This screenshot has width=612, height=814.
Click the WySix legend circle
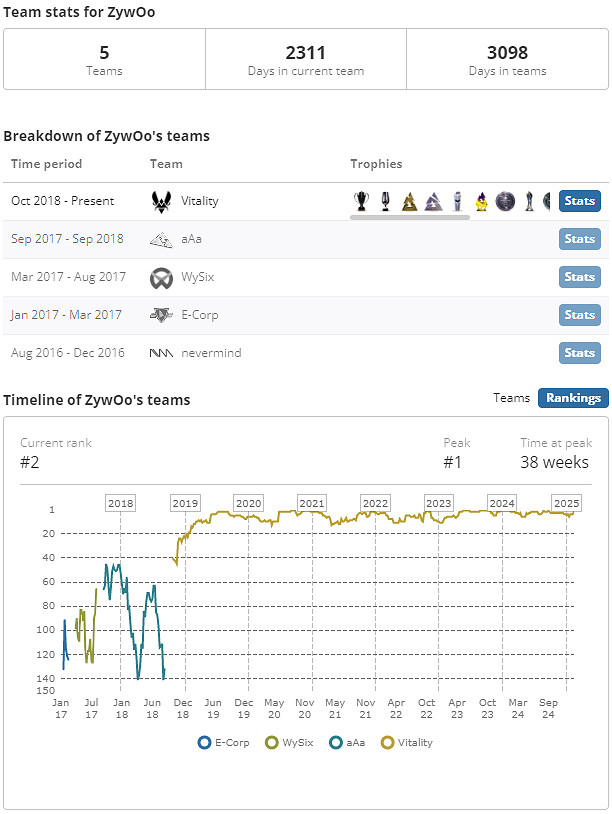[x=269, y=742]
